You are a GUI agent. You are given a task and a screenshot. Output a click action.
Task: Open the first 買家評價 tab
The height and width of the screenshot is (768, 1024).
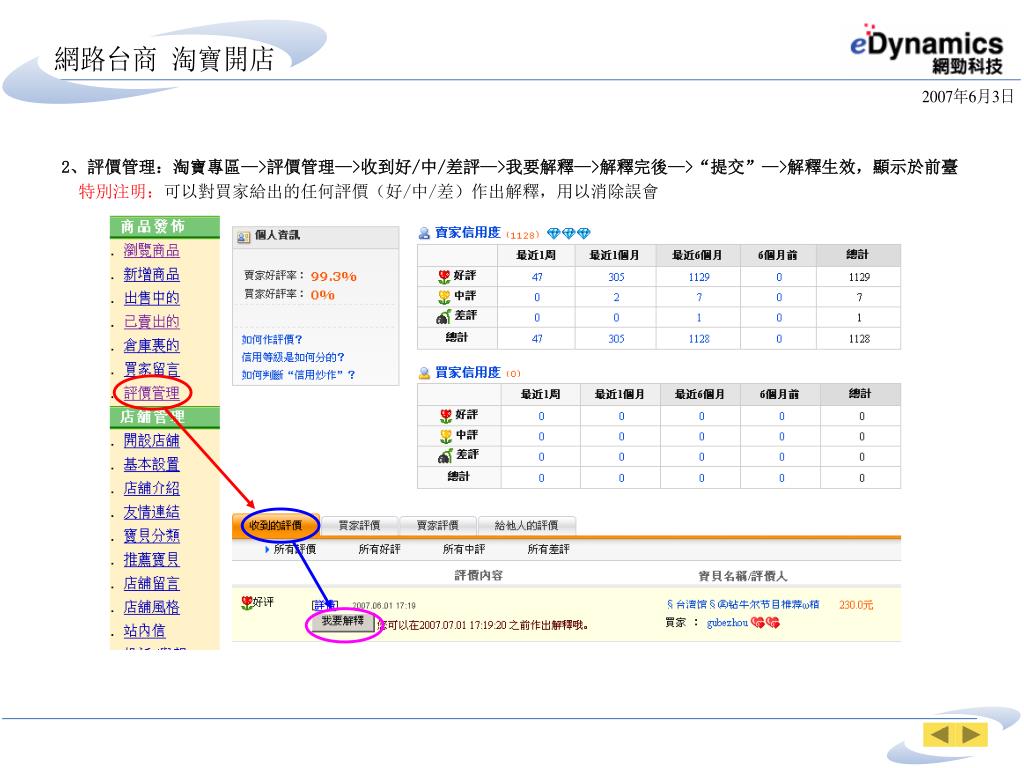click(x=359, y=525)
